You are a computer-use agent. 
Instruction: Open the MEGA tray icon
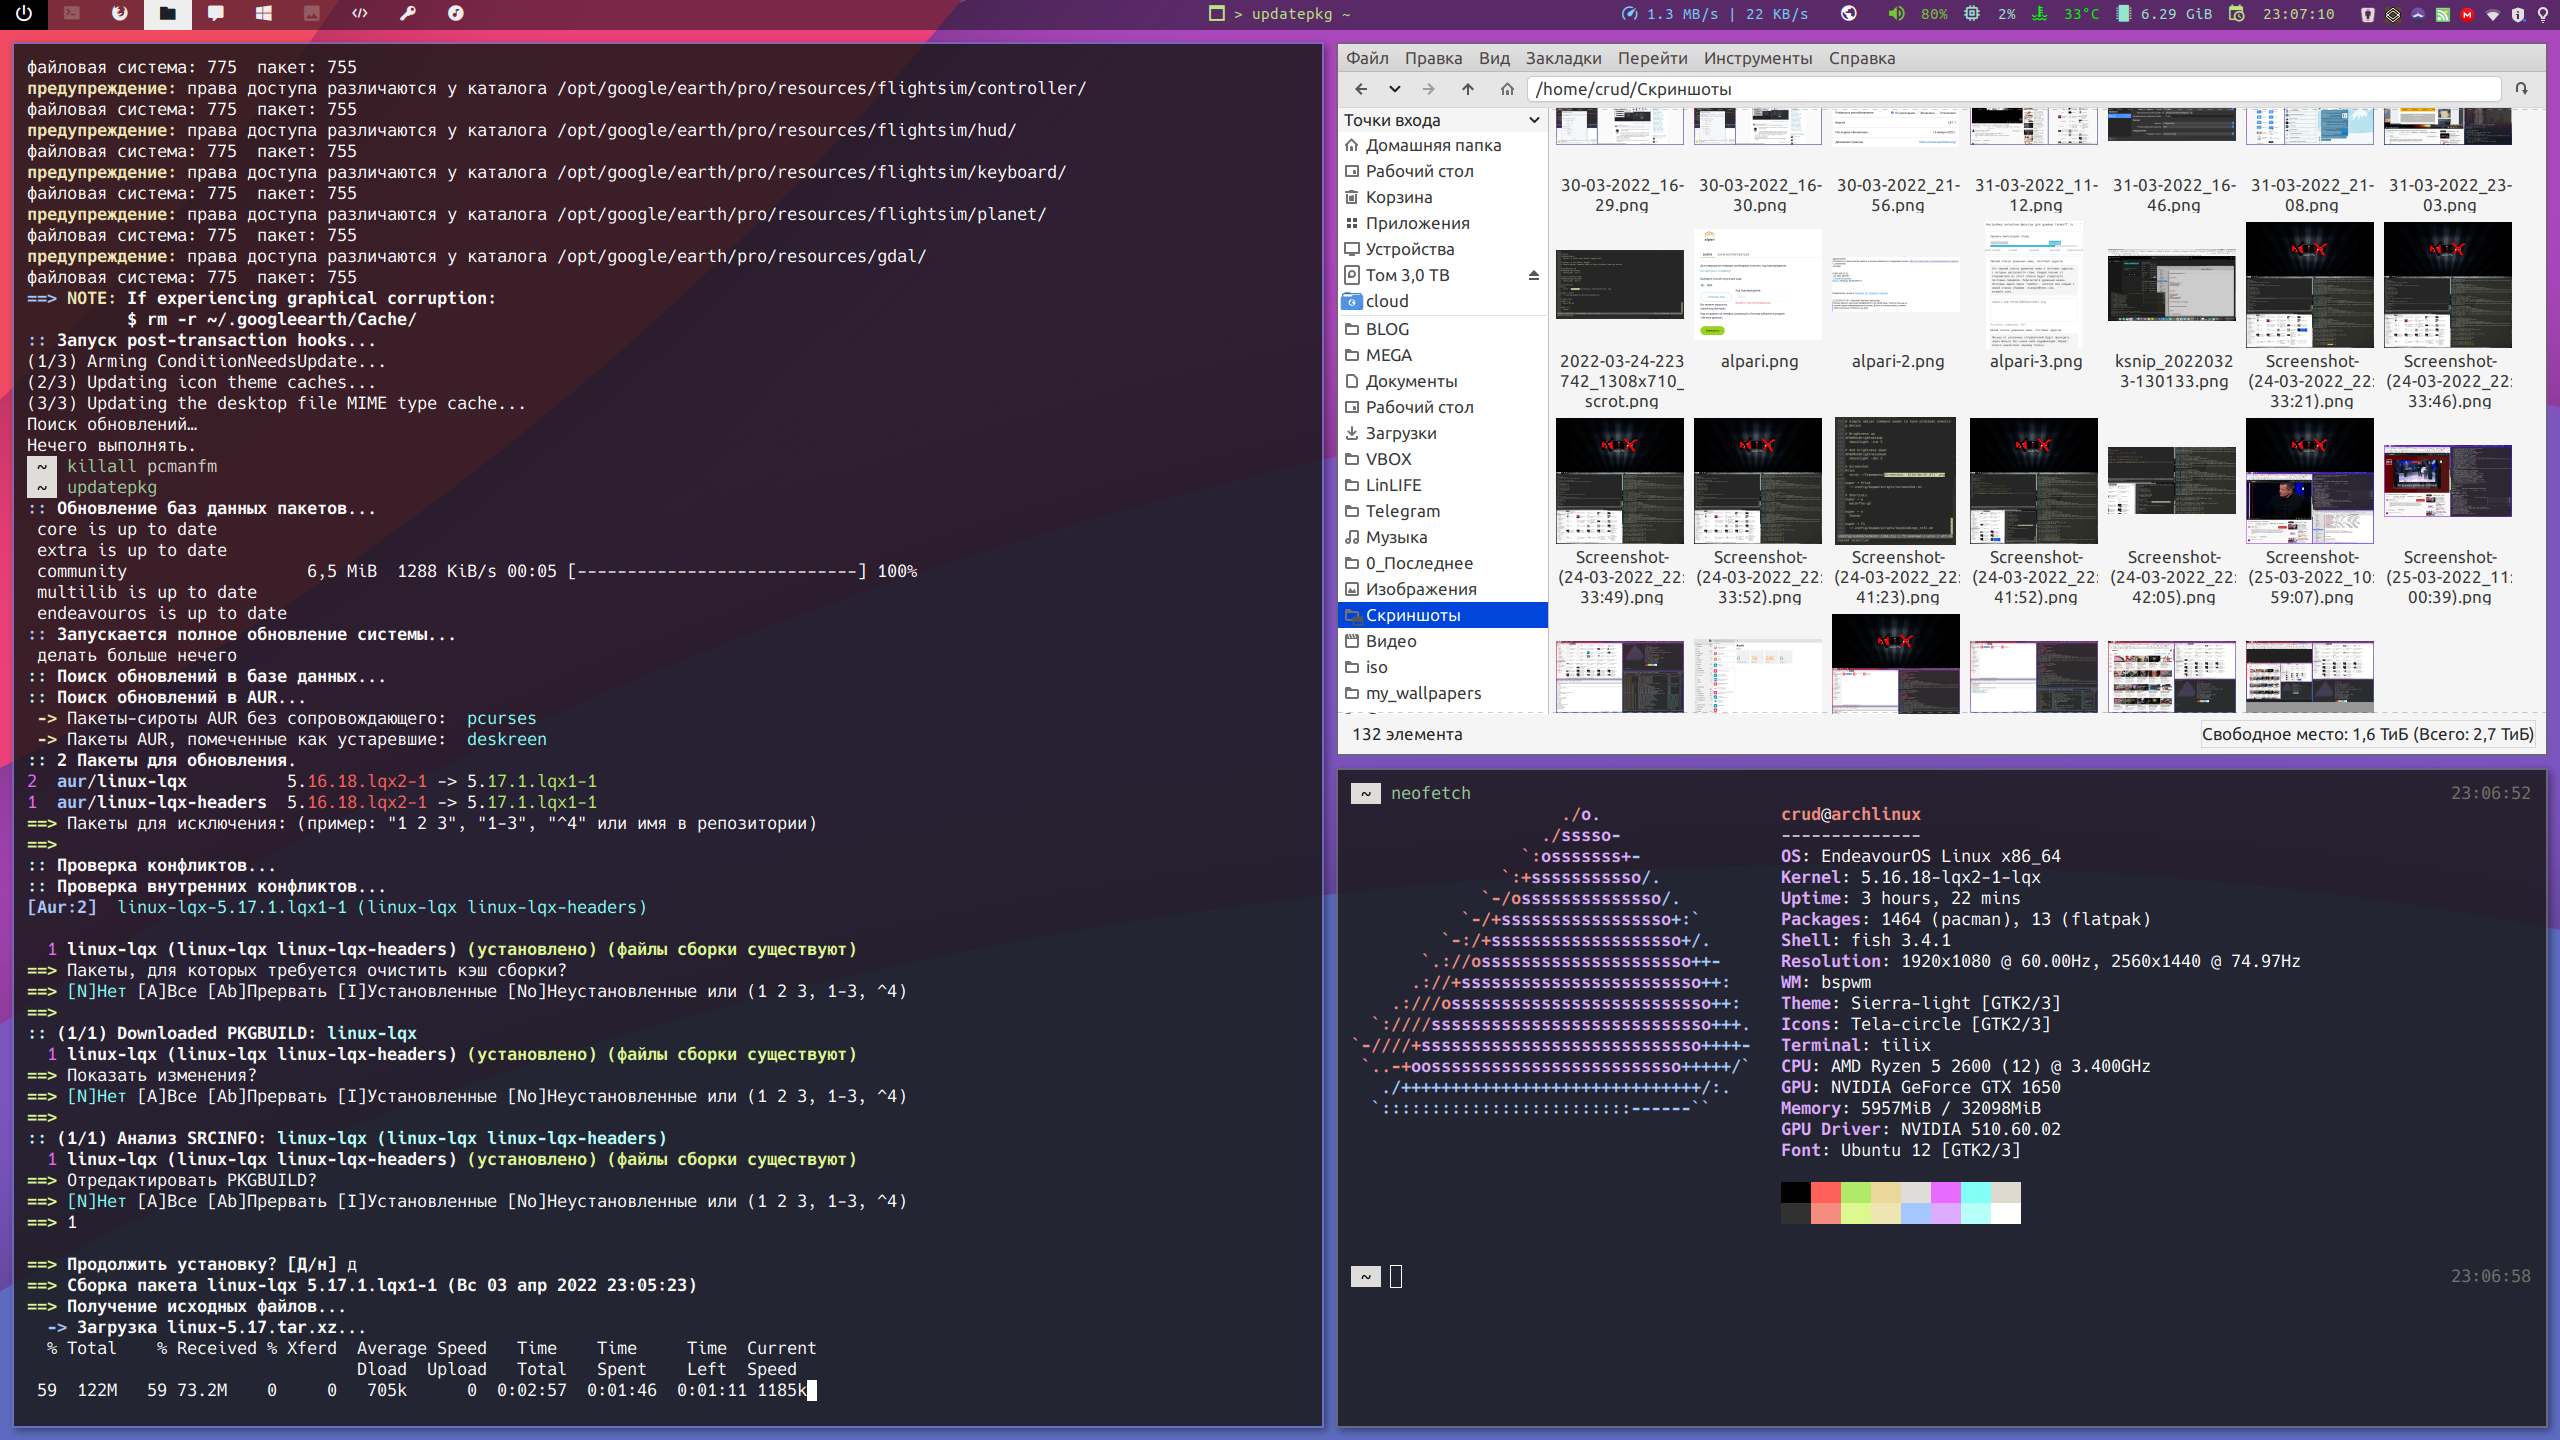click(2467, 14)
